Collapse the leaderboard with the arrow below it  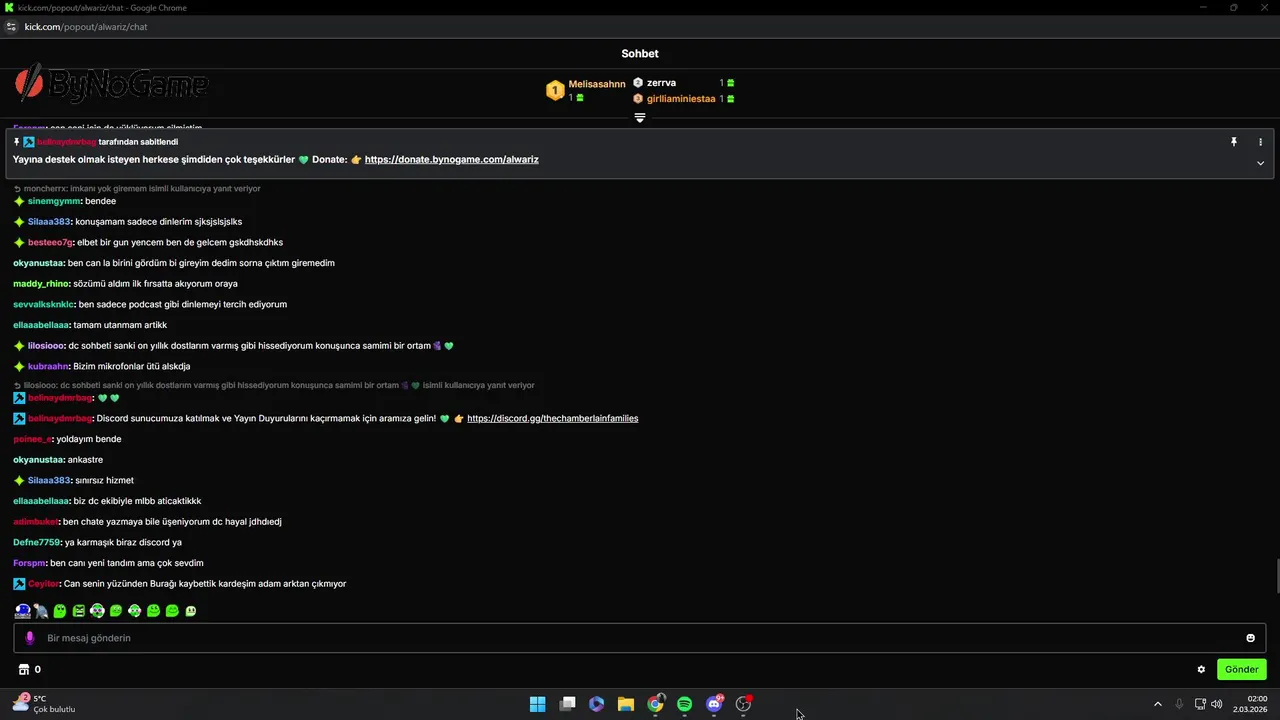tap(640, 118)
